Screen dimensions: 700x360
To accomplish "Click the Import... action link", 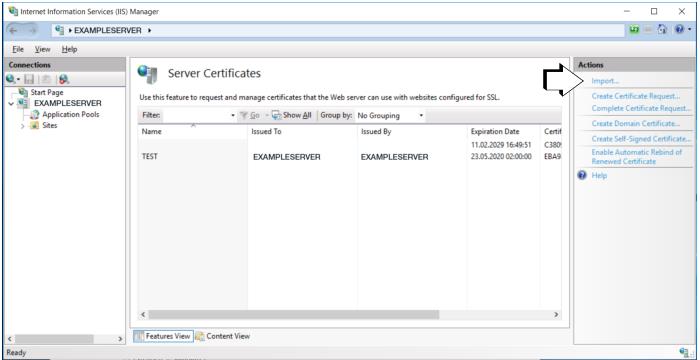I will point(605,81).
